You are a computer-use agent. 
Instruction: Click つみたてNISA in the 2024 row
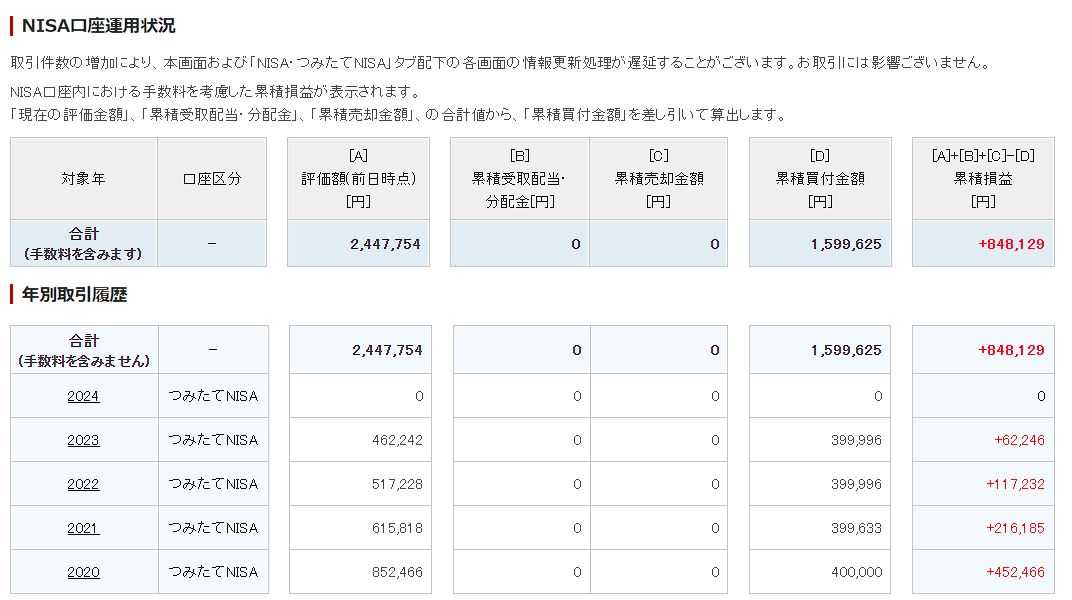[x=213, y=396]
